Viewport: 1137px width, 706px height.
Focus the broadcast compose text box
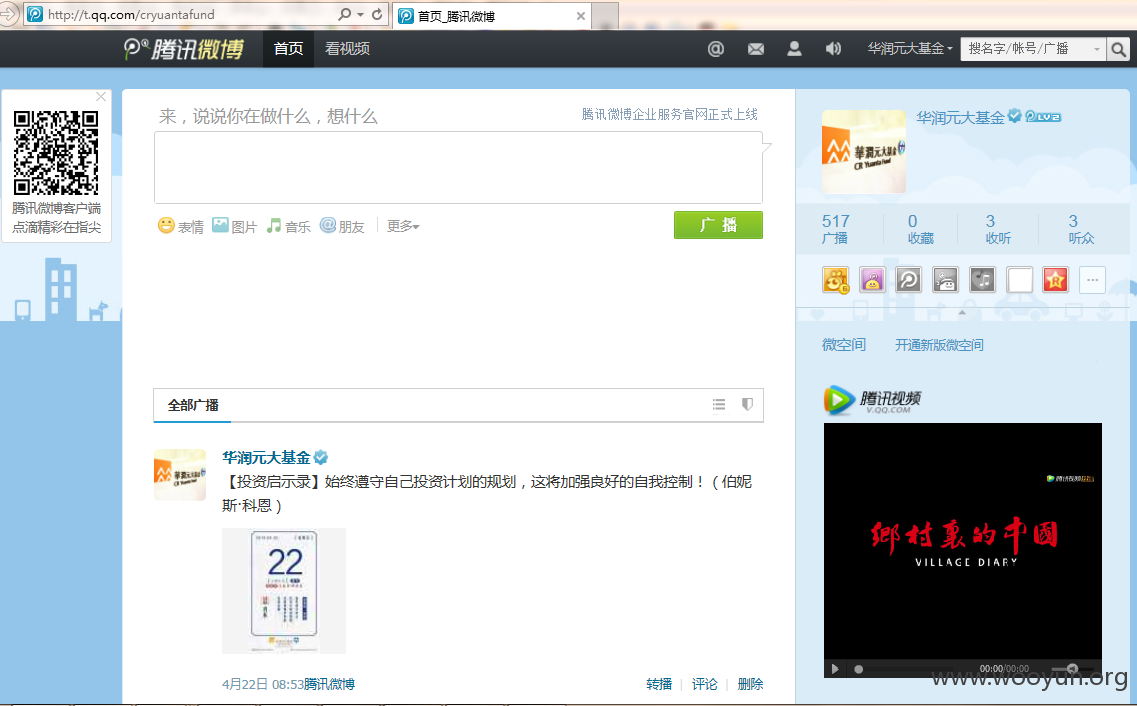pyautogui.click(x=458, y=167)
